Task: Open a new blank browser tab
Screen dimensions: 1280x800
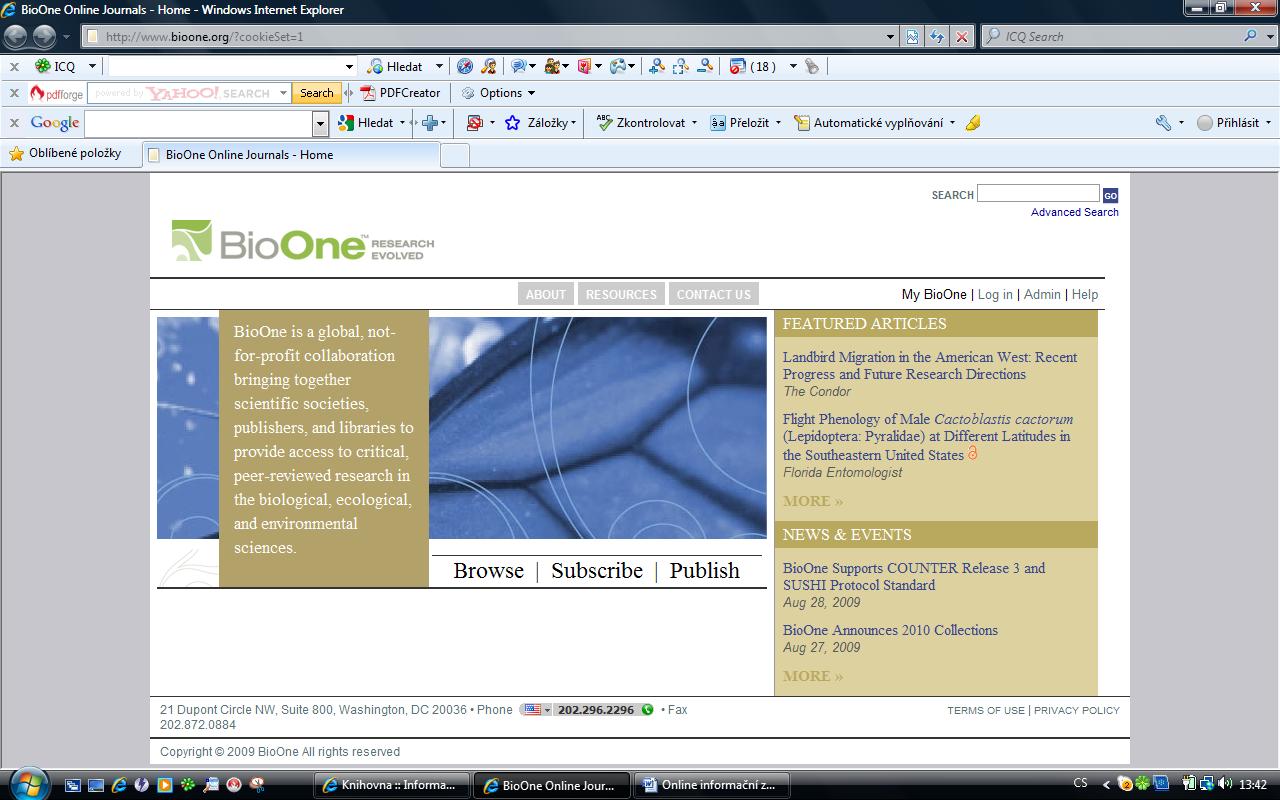Action: (x=454, y=155)
